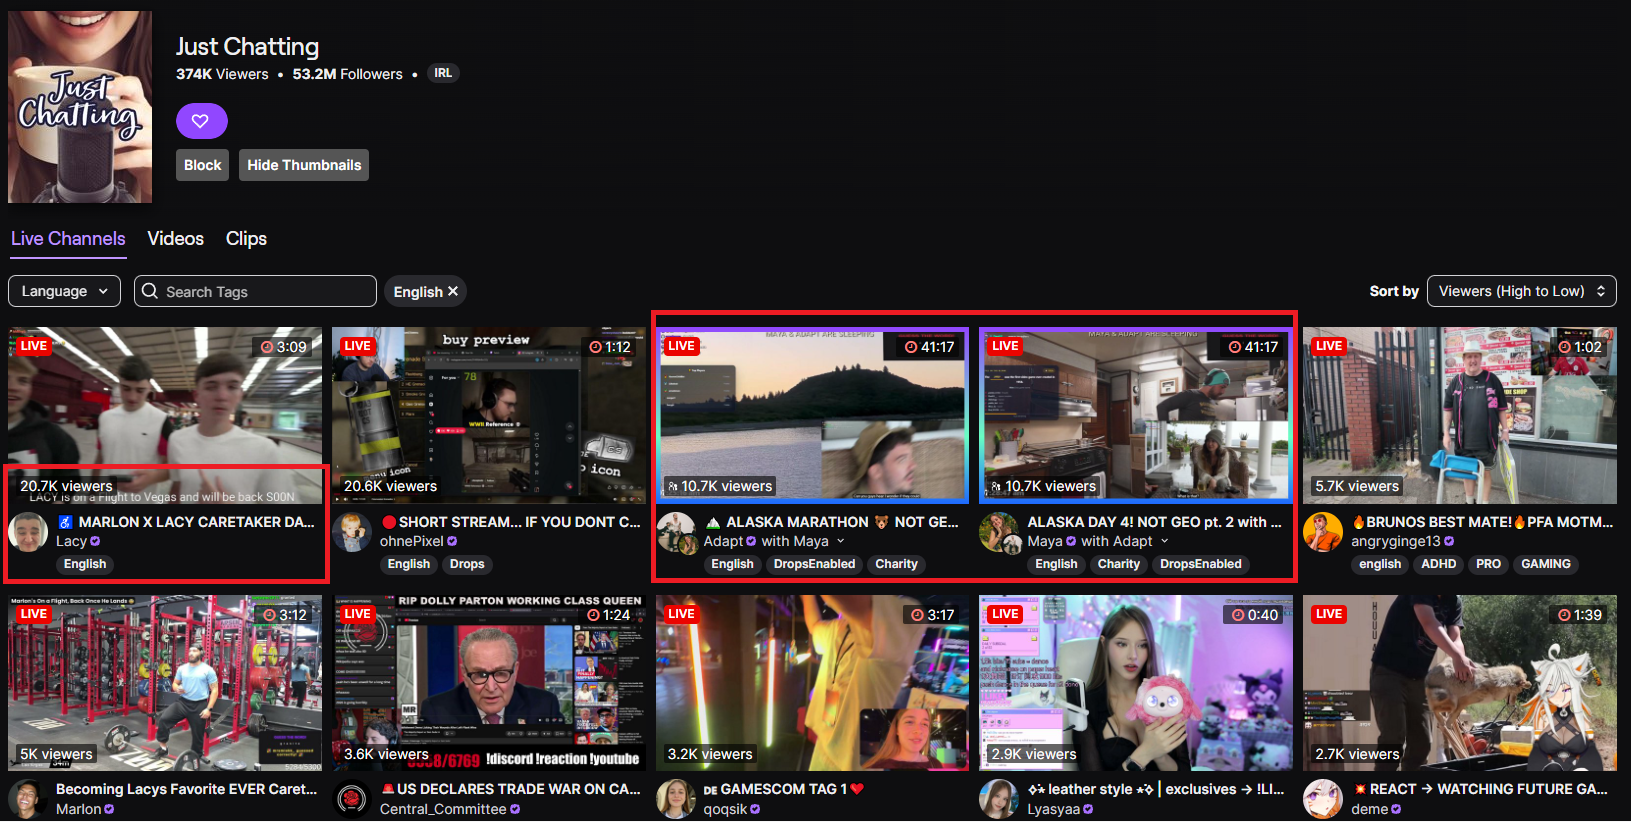This screenshot has width=1631, height=822.
Task: Expand the chevron beside 'with Adapt'
Action: coord(1165,541)
